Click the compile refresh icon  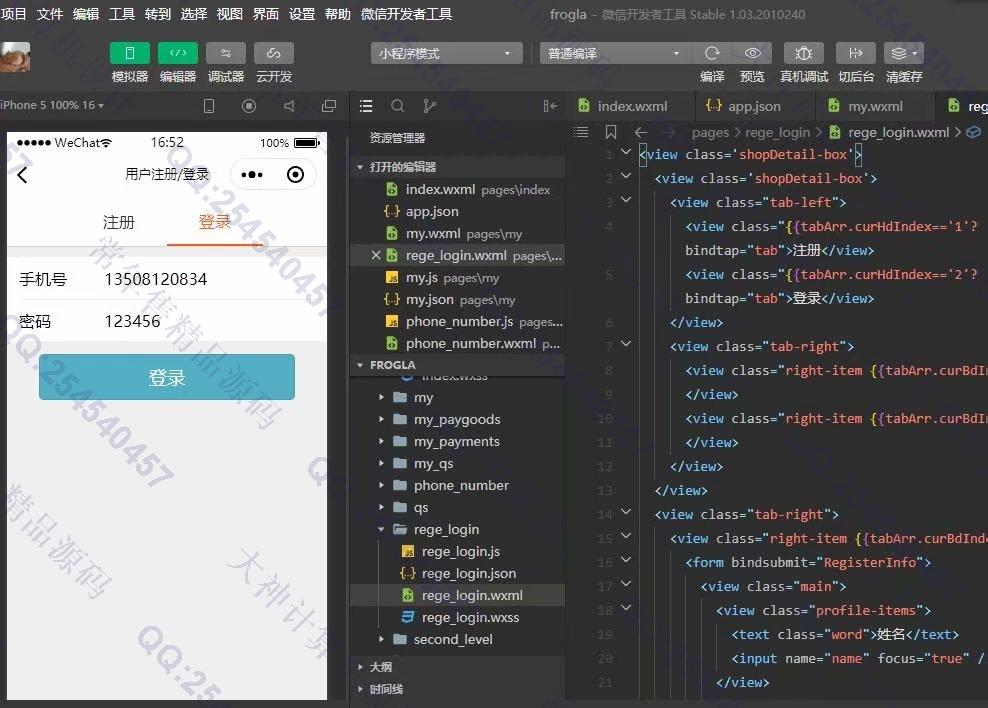[712, 53]
